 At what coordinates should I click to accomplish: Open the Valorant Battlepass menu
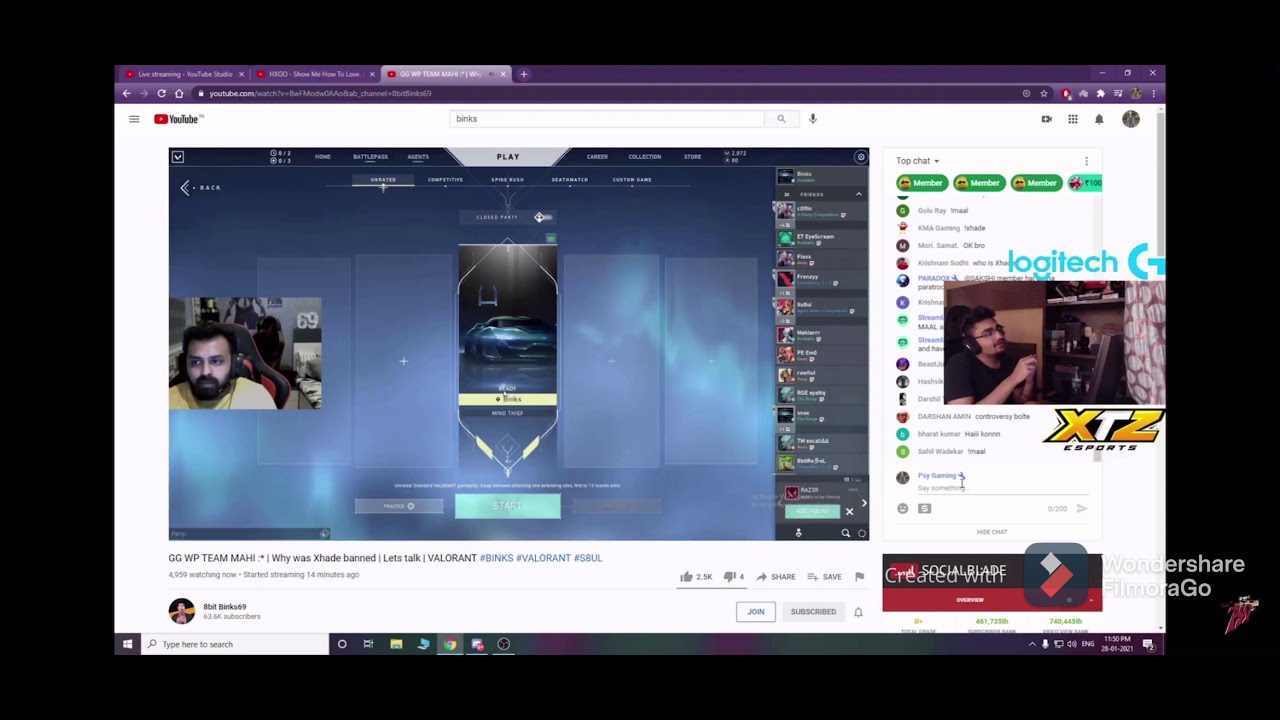click(x=370, y=157)
